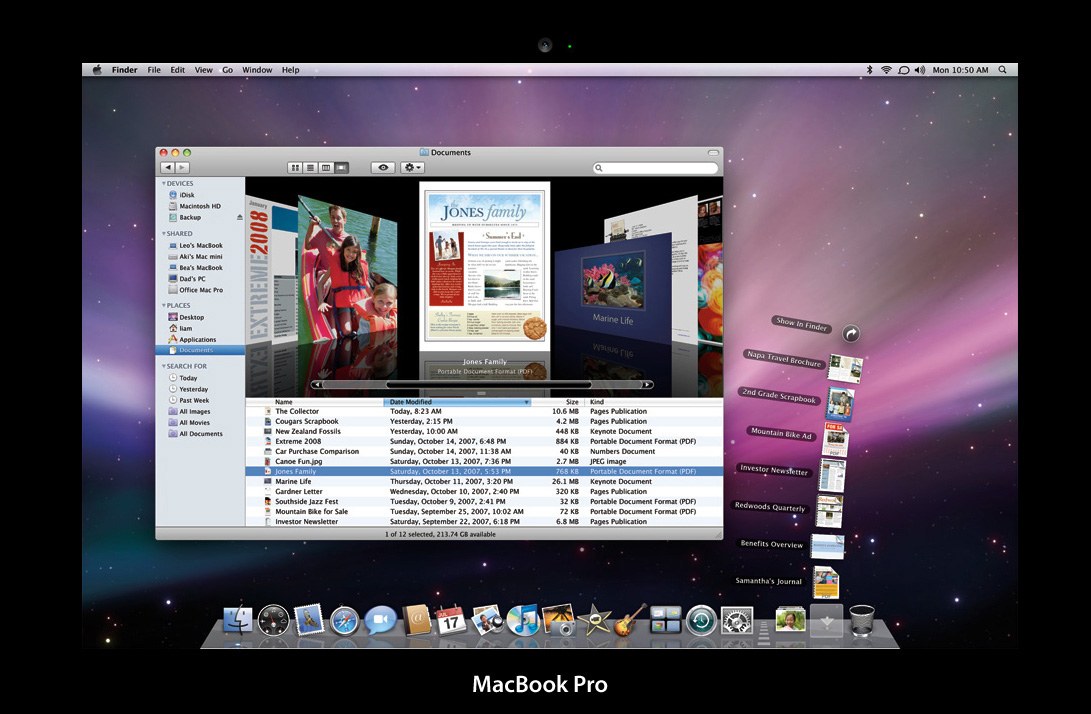This screenshot has width=1091, height=714.
Task: Reverse sort using Date Modified column header
Action: [457, 402]
